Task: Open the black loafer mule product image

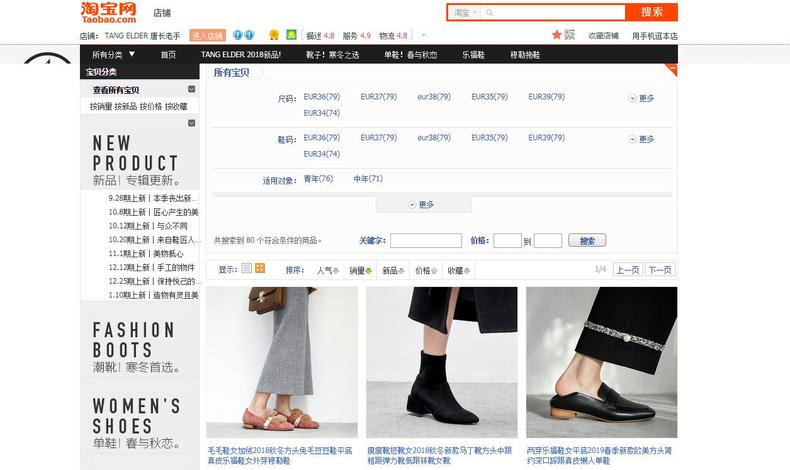Action: 602,362
